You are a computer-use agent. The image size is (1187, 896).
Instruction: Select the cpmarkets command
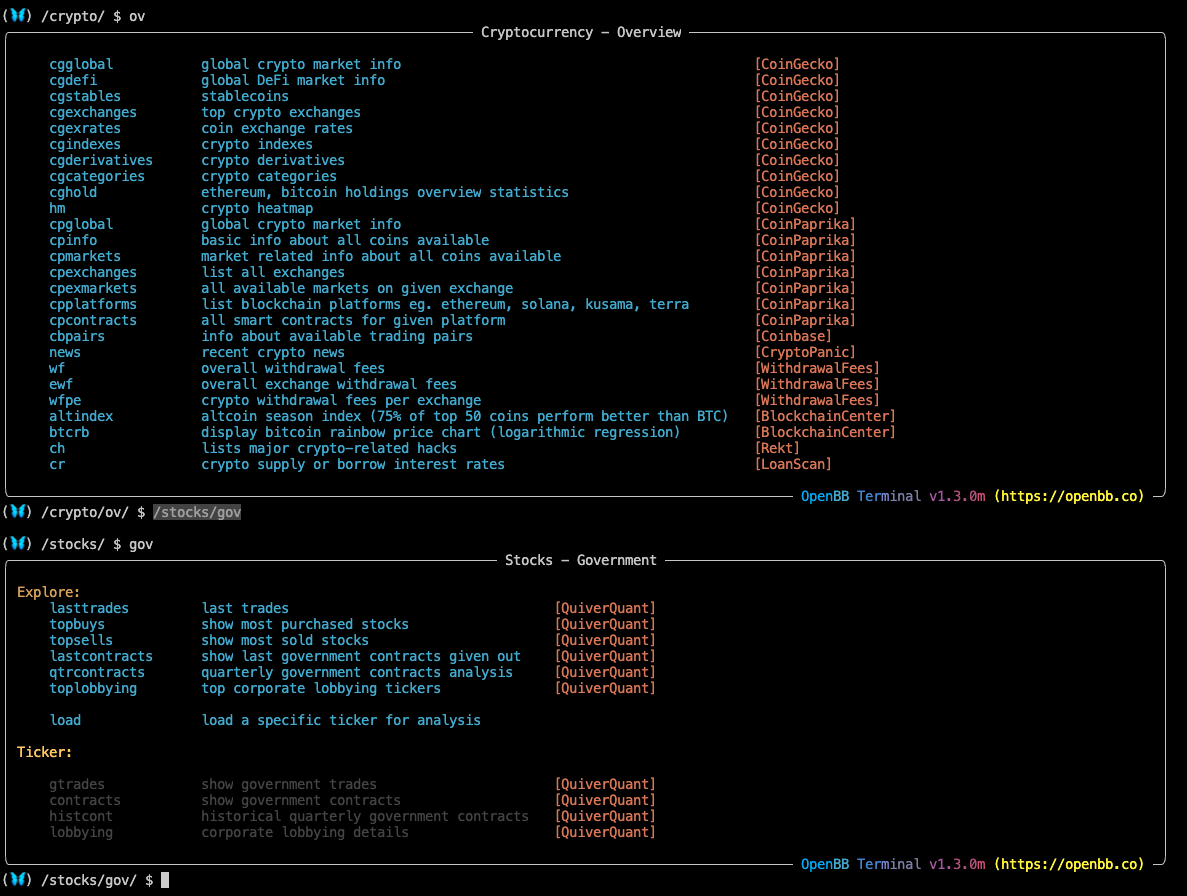(85, 256)
